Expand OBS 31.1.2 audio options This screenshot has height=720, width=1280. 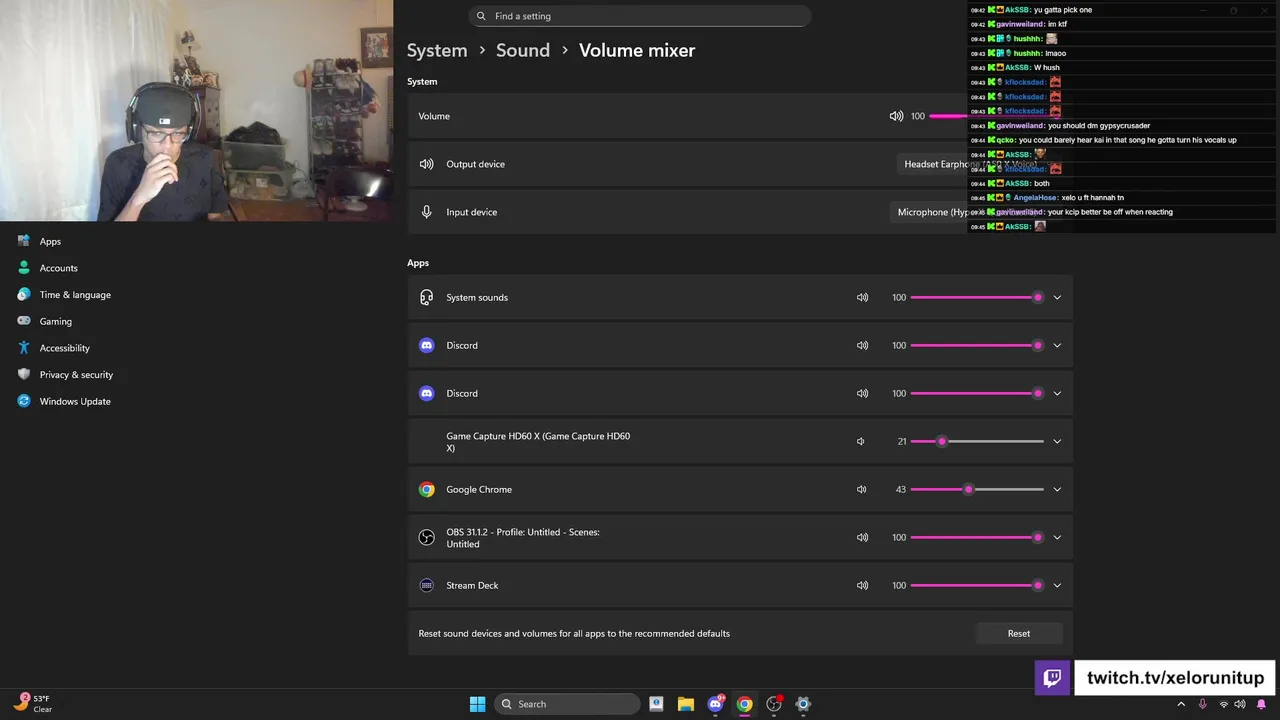pyautogui.click(x=1057, y=537)
